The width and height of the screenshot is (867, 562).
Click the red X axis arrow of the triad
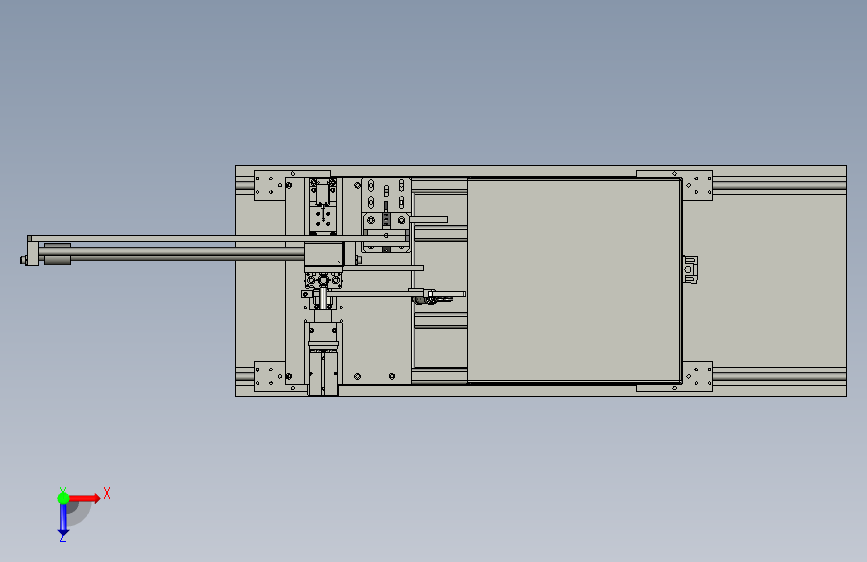(85, 498)
